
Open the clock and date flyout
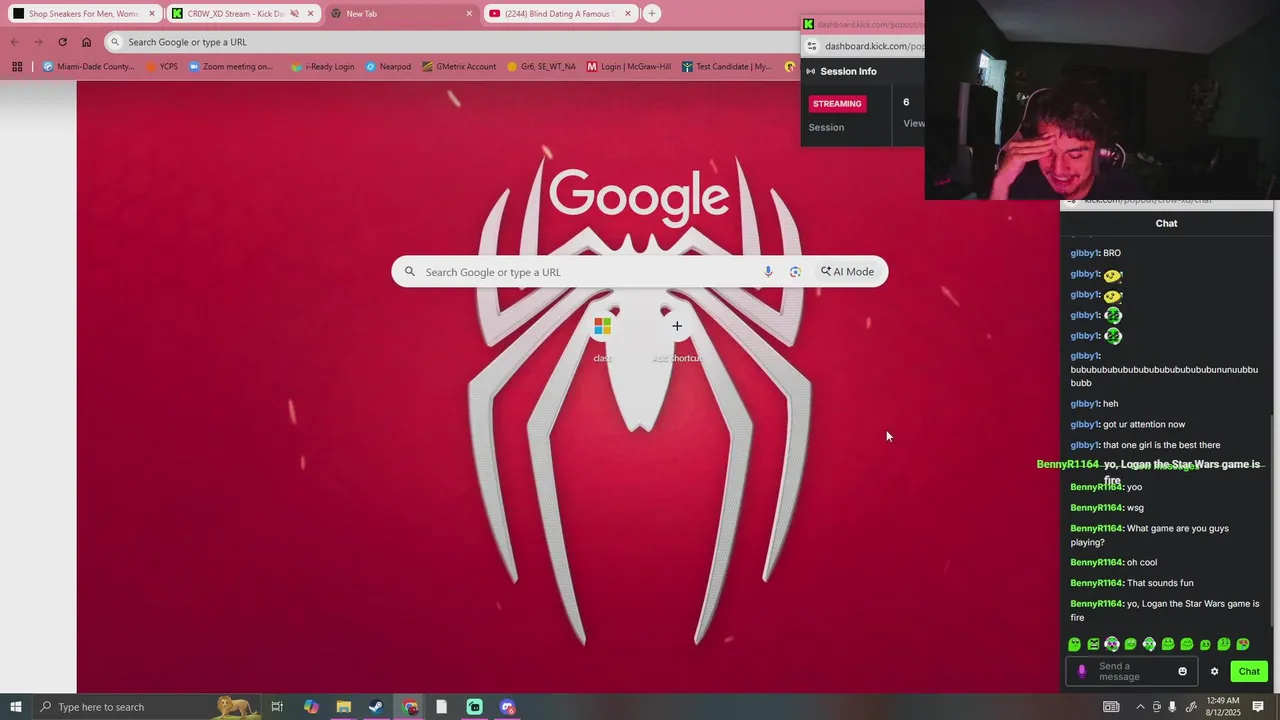1223,707
